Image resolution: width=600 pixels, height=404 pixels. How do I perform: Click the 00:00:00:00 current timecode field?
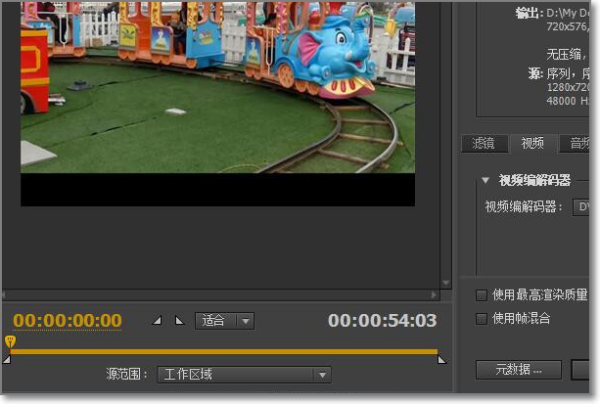[x=67, y=321]
